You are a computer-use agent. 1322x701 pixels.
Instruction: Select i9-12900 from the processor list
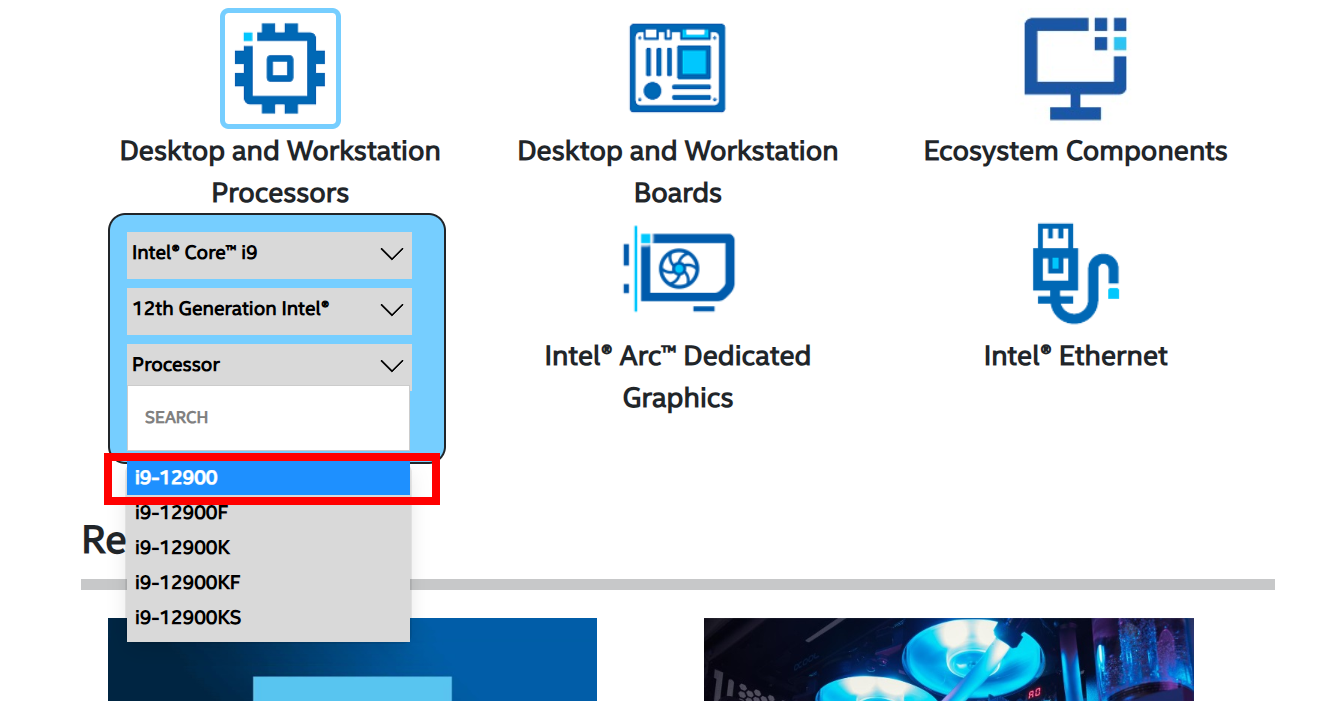pyautogui.click(x=268, y=478)
